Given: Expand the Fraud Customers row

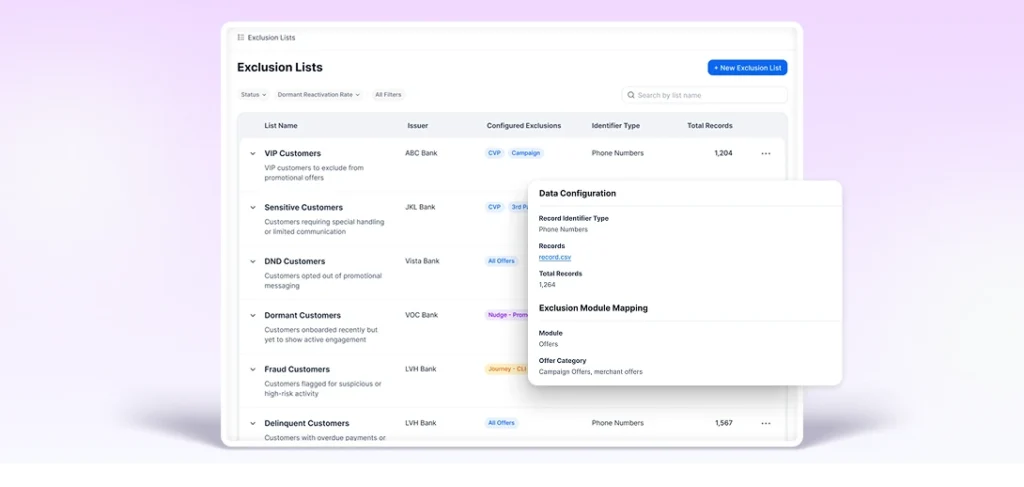Looking at the screenshot, I should [x=253, y=370].
